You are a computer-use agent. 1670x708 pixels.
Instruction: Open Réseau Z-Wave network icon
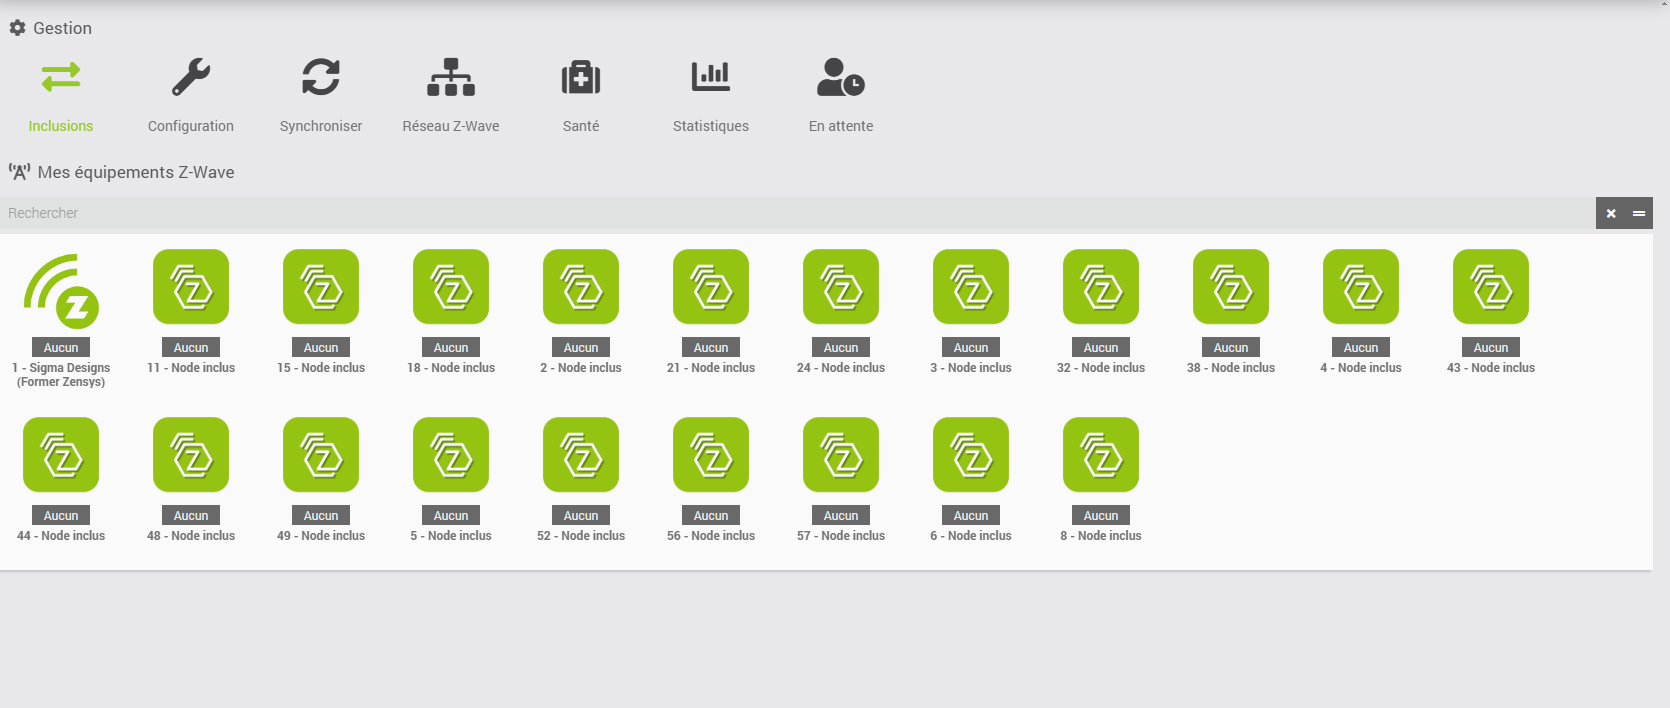pyautogui.click(x=451, y=77)
